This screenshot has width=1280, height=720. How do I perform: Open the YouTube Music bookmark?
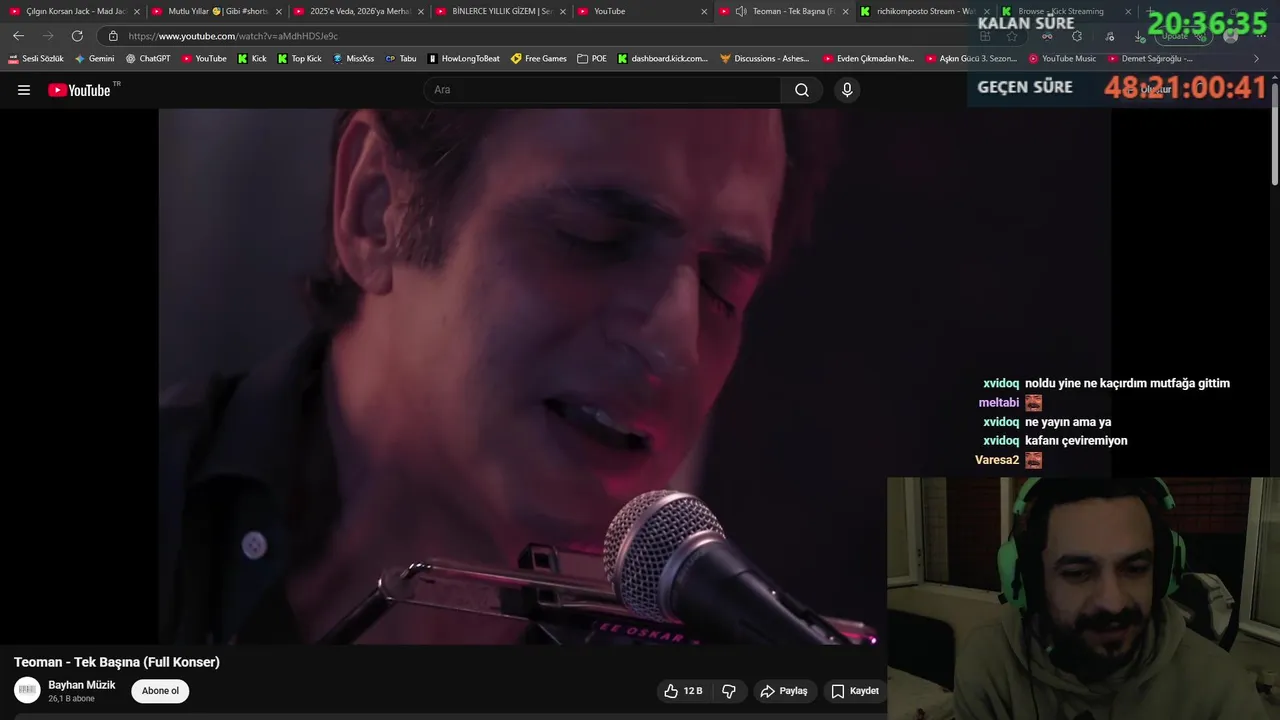[x=1062, y=58]
